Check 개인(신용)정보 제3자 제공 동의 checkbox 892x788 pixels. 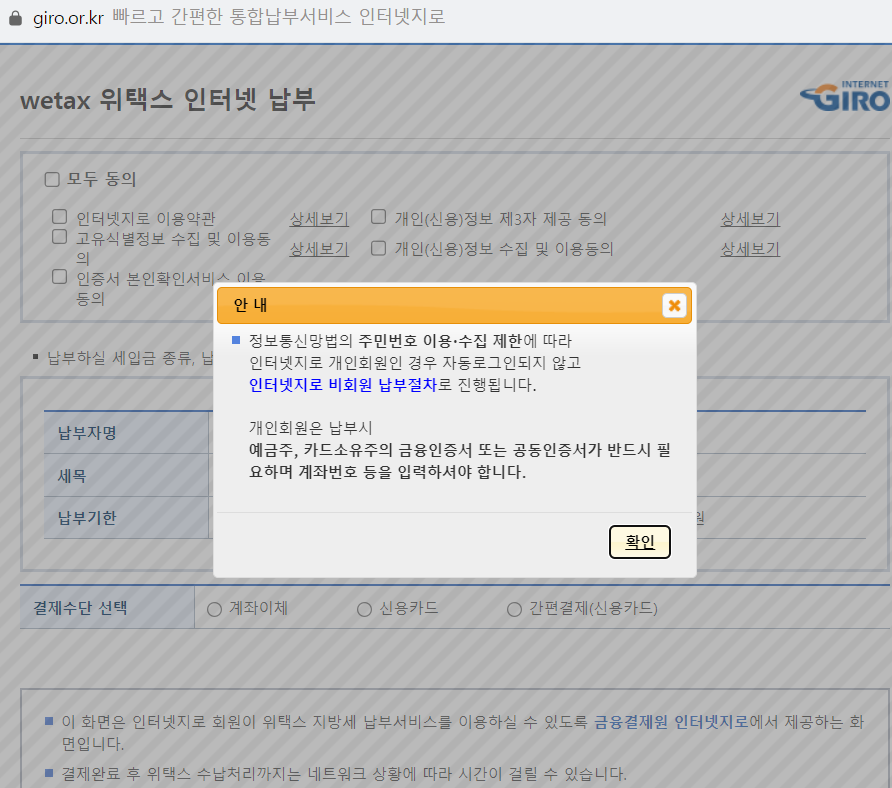[x=378, y=217]
